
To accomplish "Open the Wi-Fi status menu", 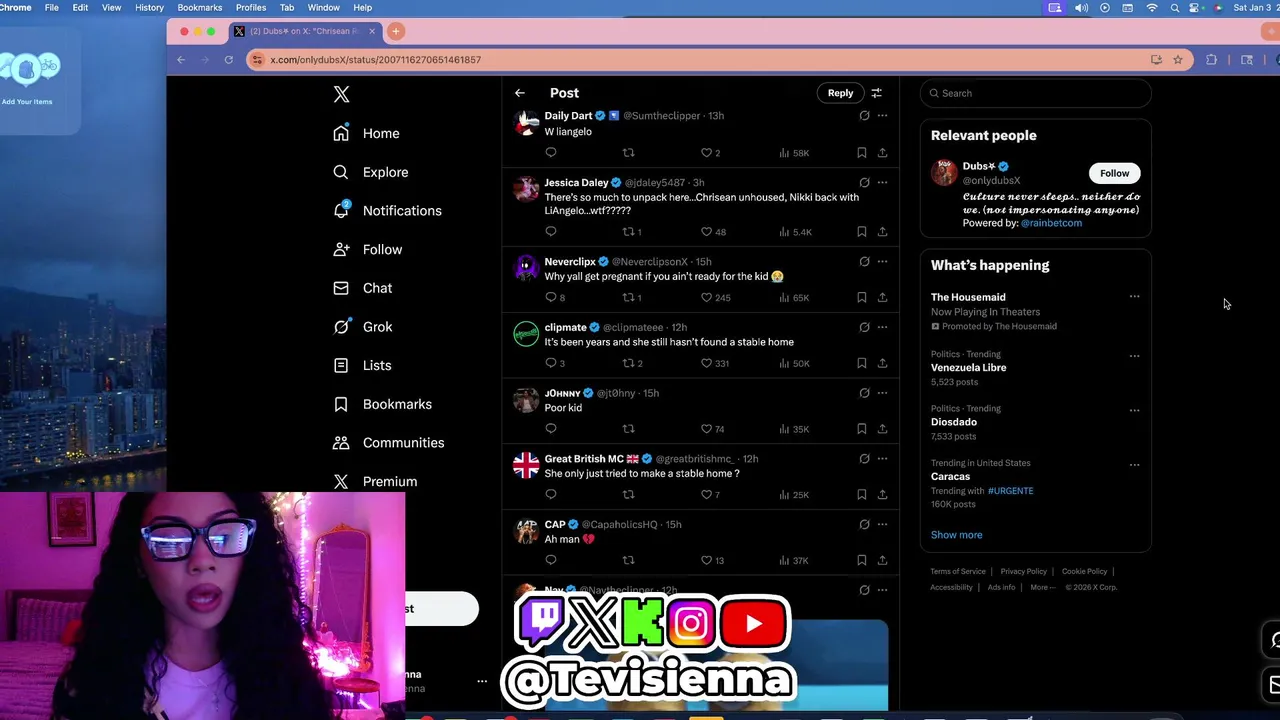I will 1151,7.
